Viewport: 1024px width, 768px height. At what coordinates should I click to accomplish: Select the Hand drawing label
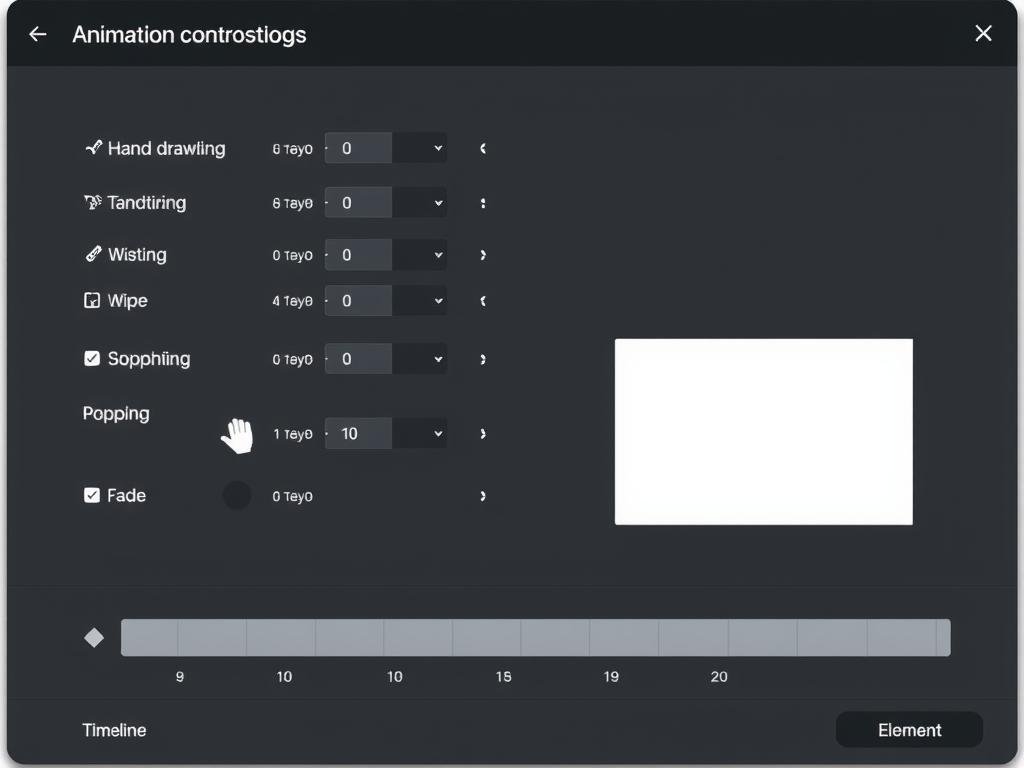[x=167, y=148]
